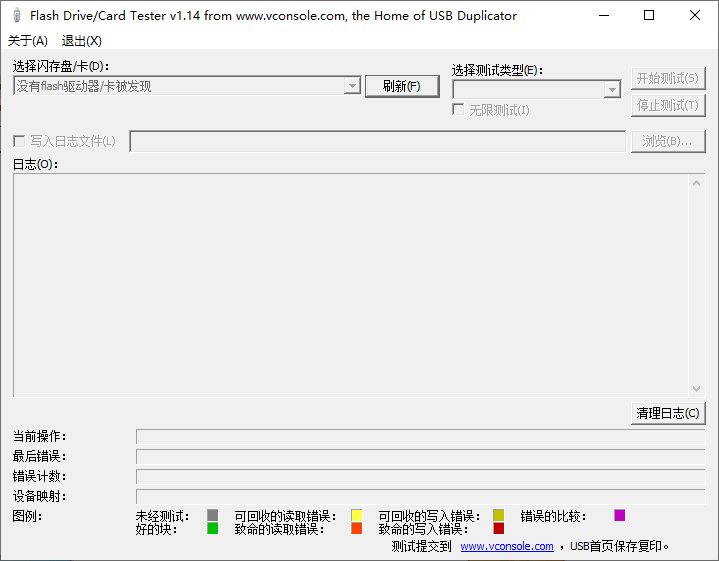Click the olive 可回收的写入错误 legend swatch
719x561 pixels.
click(x=498, y=515)
